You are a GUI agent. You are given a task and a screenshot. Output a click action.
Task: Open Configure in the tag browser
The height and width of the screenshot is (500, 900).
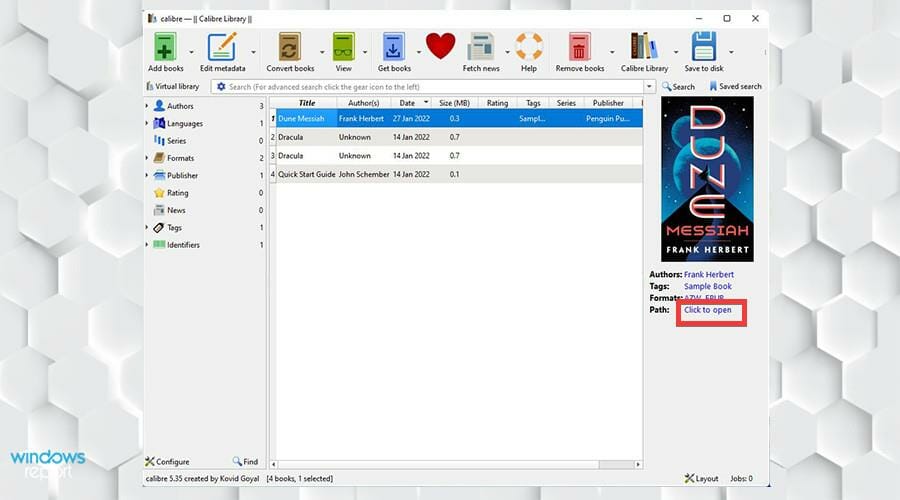[x=167, y=462]
